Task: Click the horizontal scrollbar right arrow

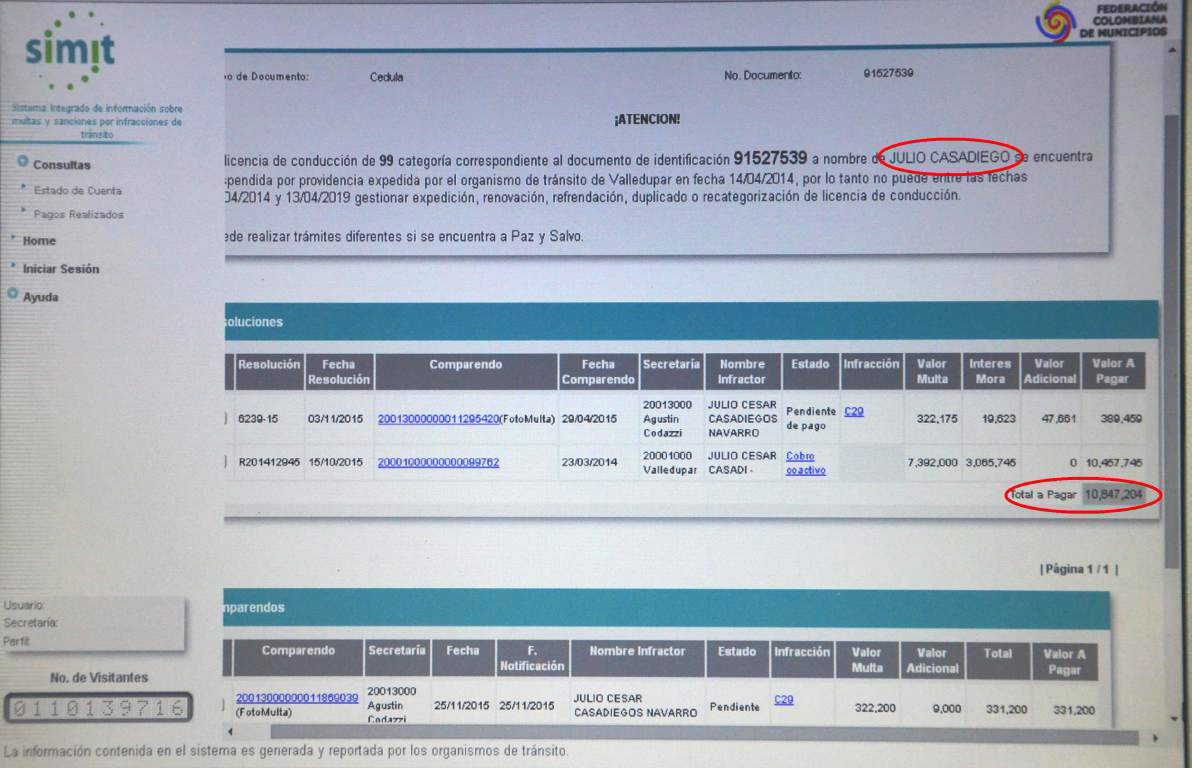Action: click(x=1156, y=737)
